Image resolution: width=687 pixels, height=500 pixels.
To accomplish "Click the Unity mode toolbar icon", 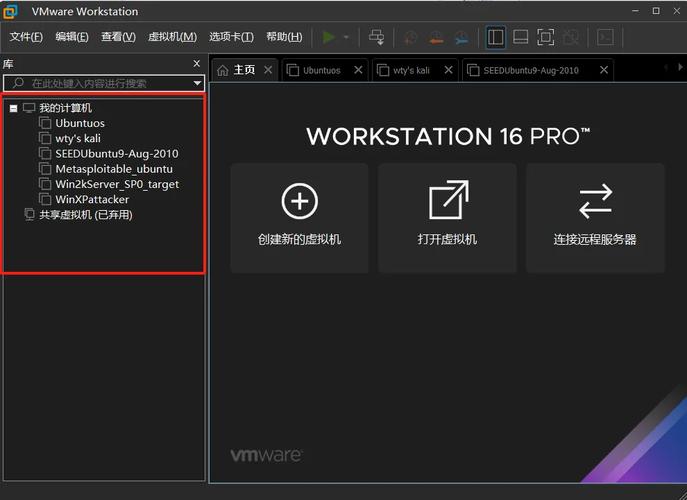I will point(570,37).
